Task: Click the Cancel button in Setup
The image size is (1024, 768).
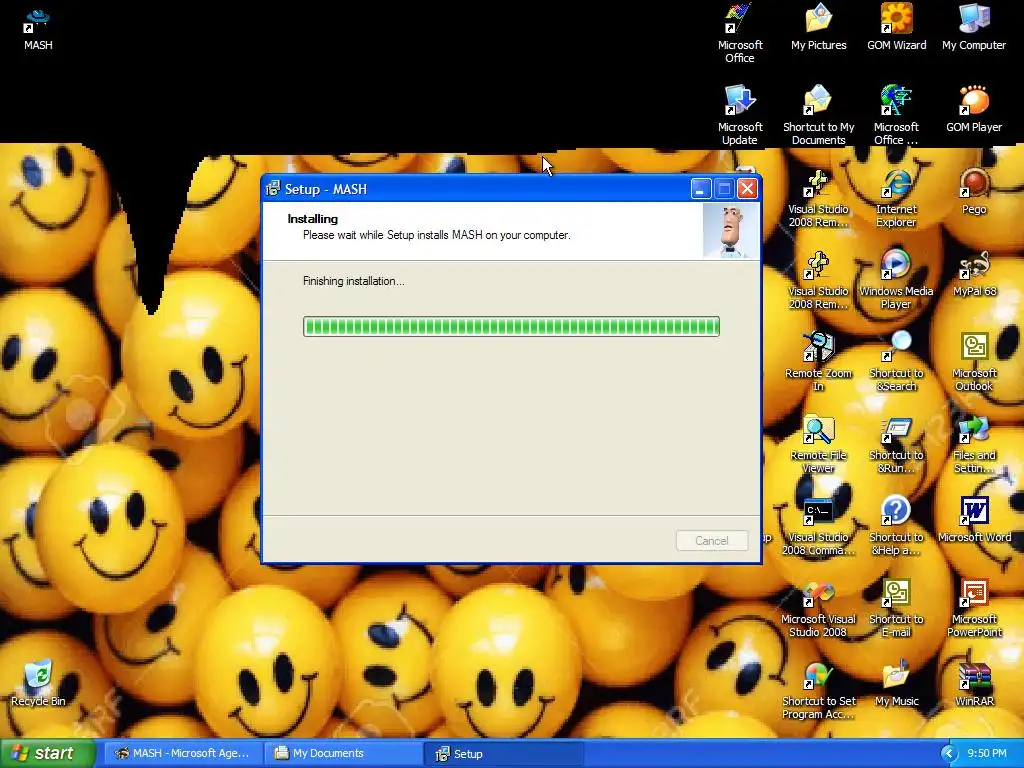Action: 712,541
